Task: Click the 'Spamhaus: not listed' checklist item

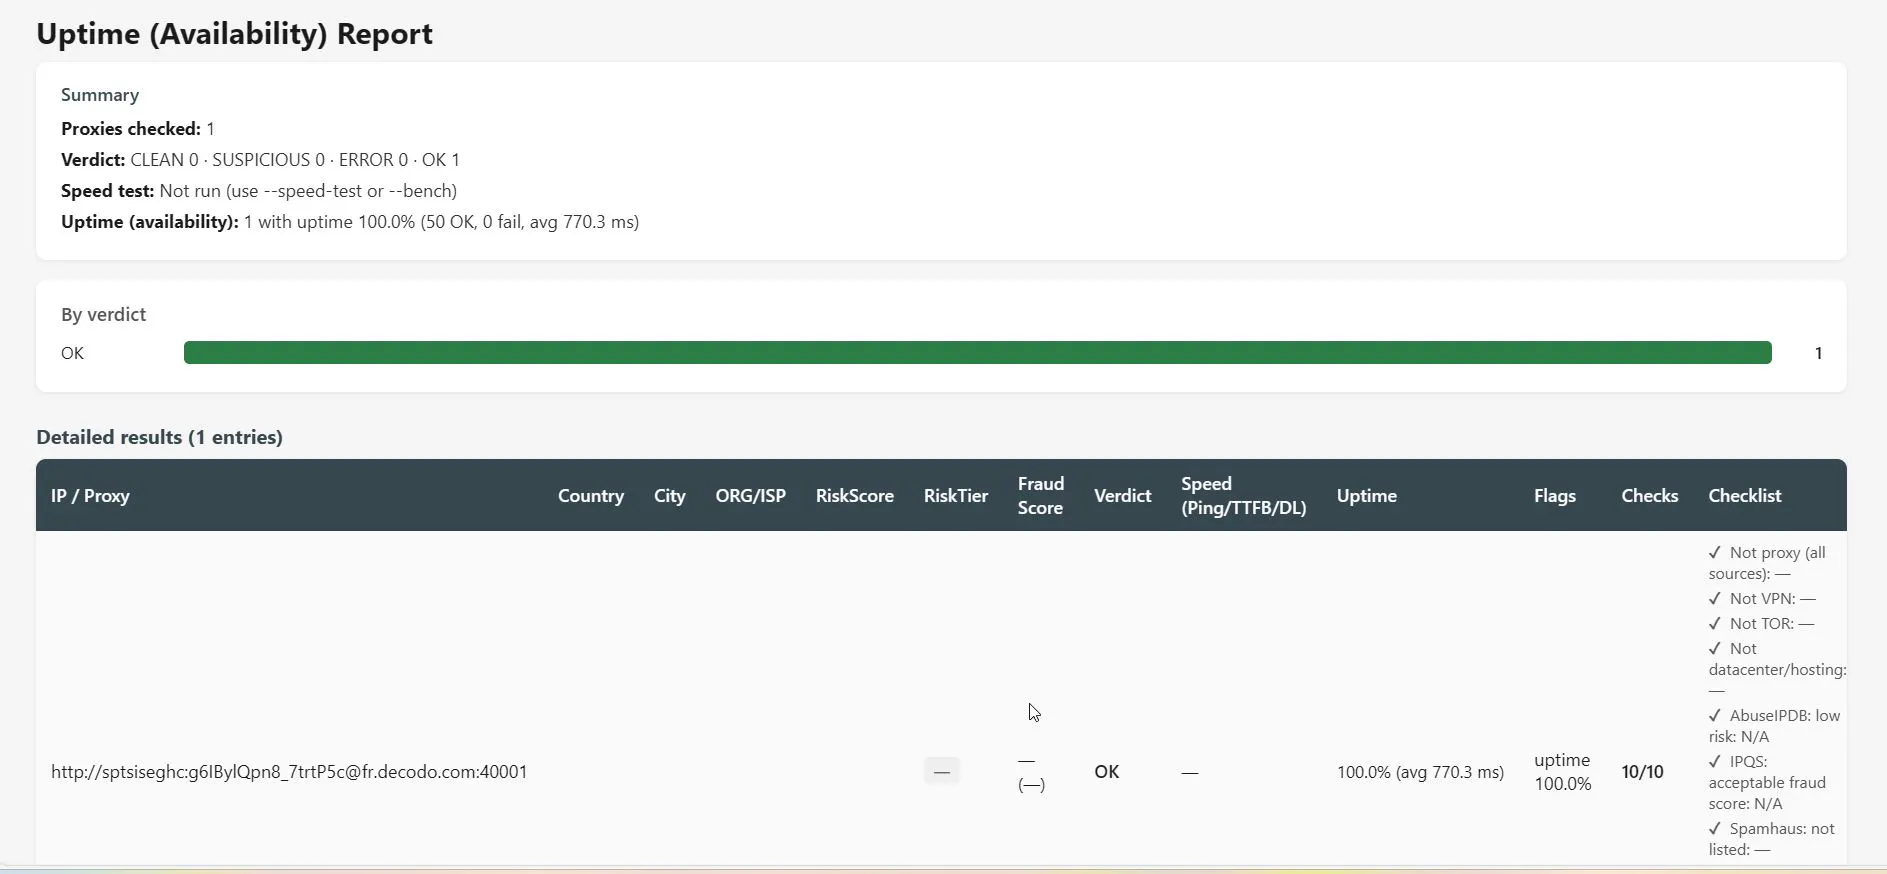Action: coord(1772,839)
